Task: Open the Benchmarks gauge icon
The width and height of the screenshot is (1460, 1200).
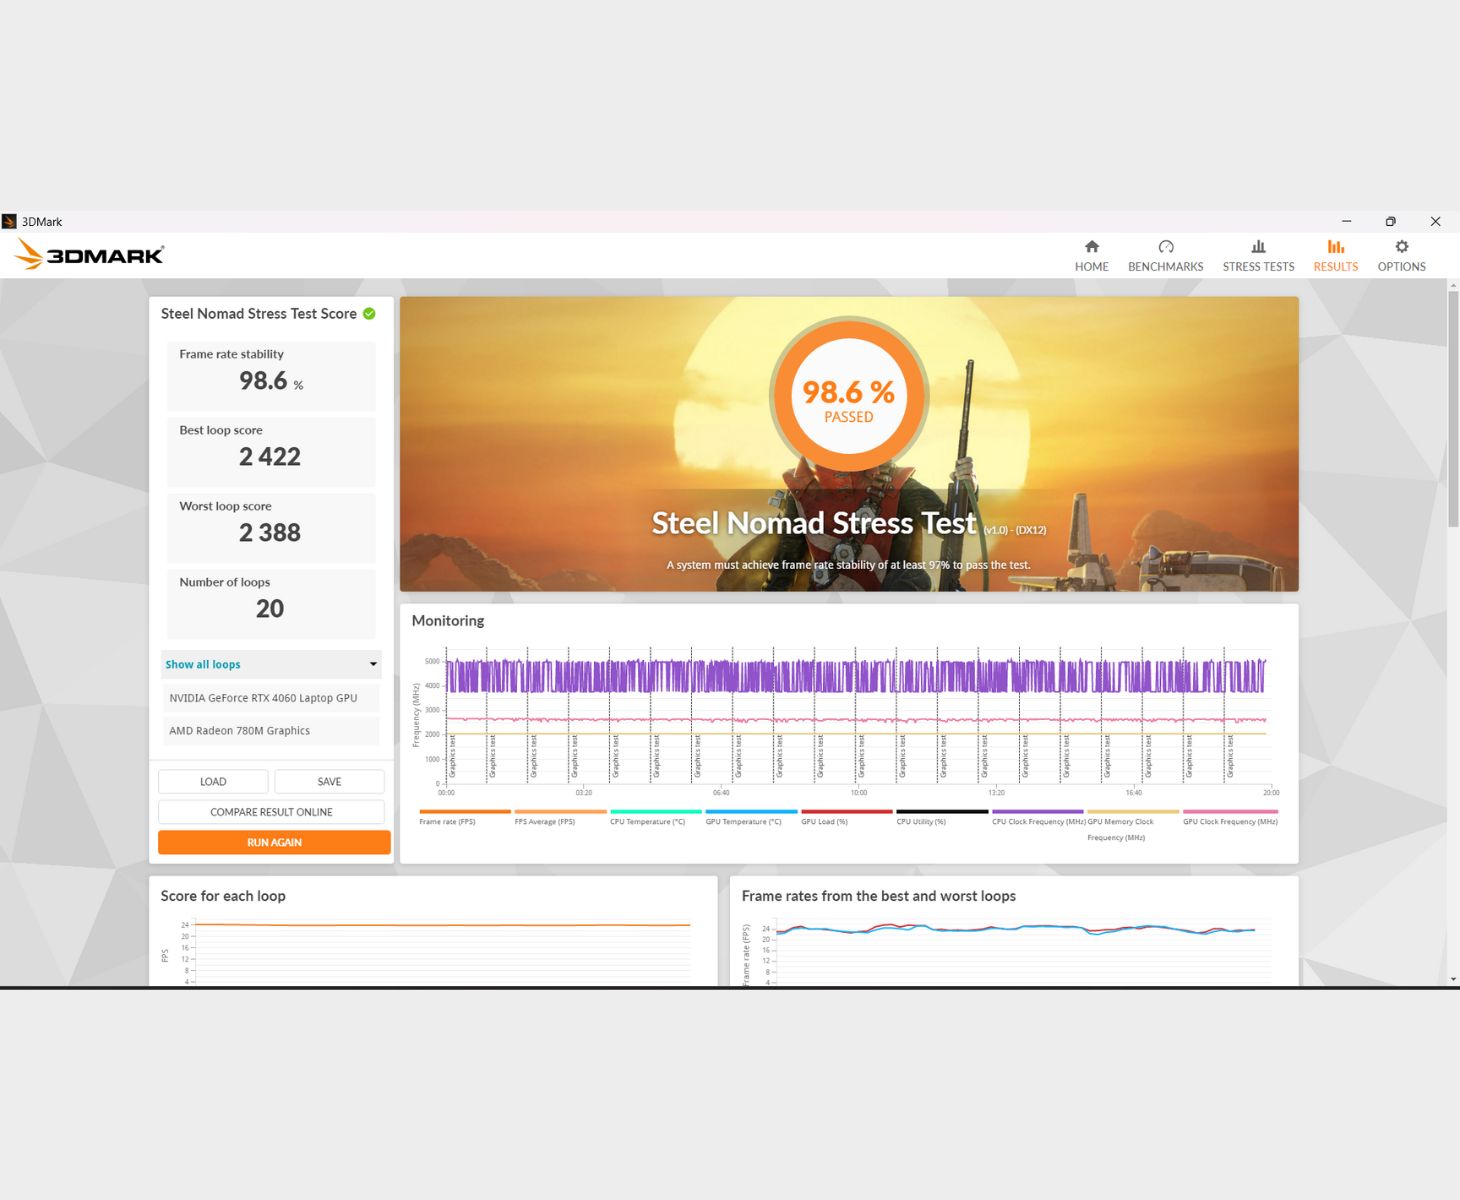Action: [1165, 247]
